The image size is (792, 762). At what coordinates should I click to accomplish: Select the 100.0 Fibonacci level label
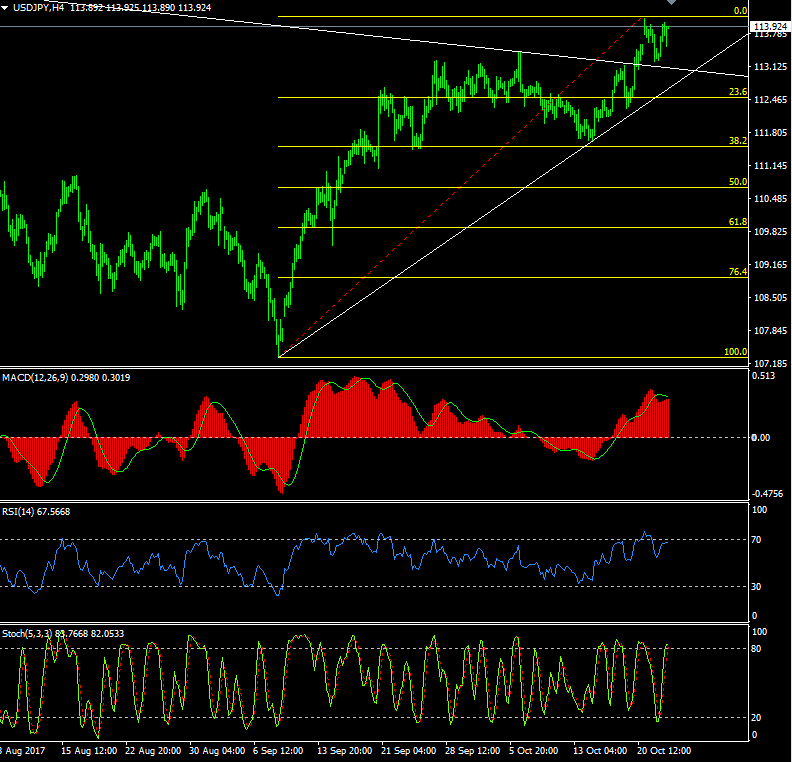(x=735, y=351)
